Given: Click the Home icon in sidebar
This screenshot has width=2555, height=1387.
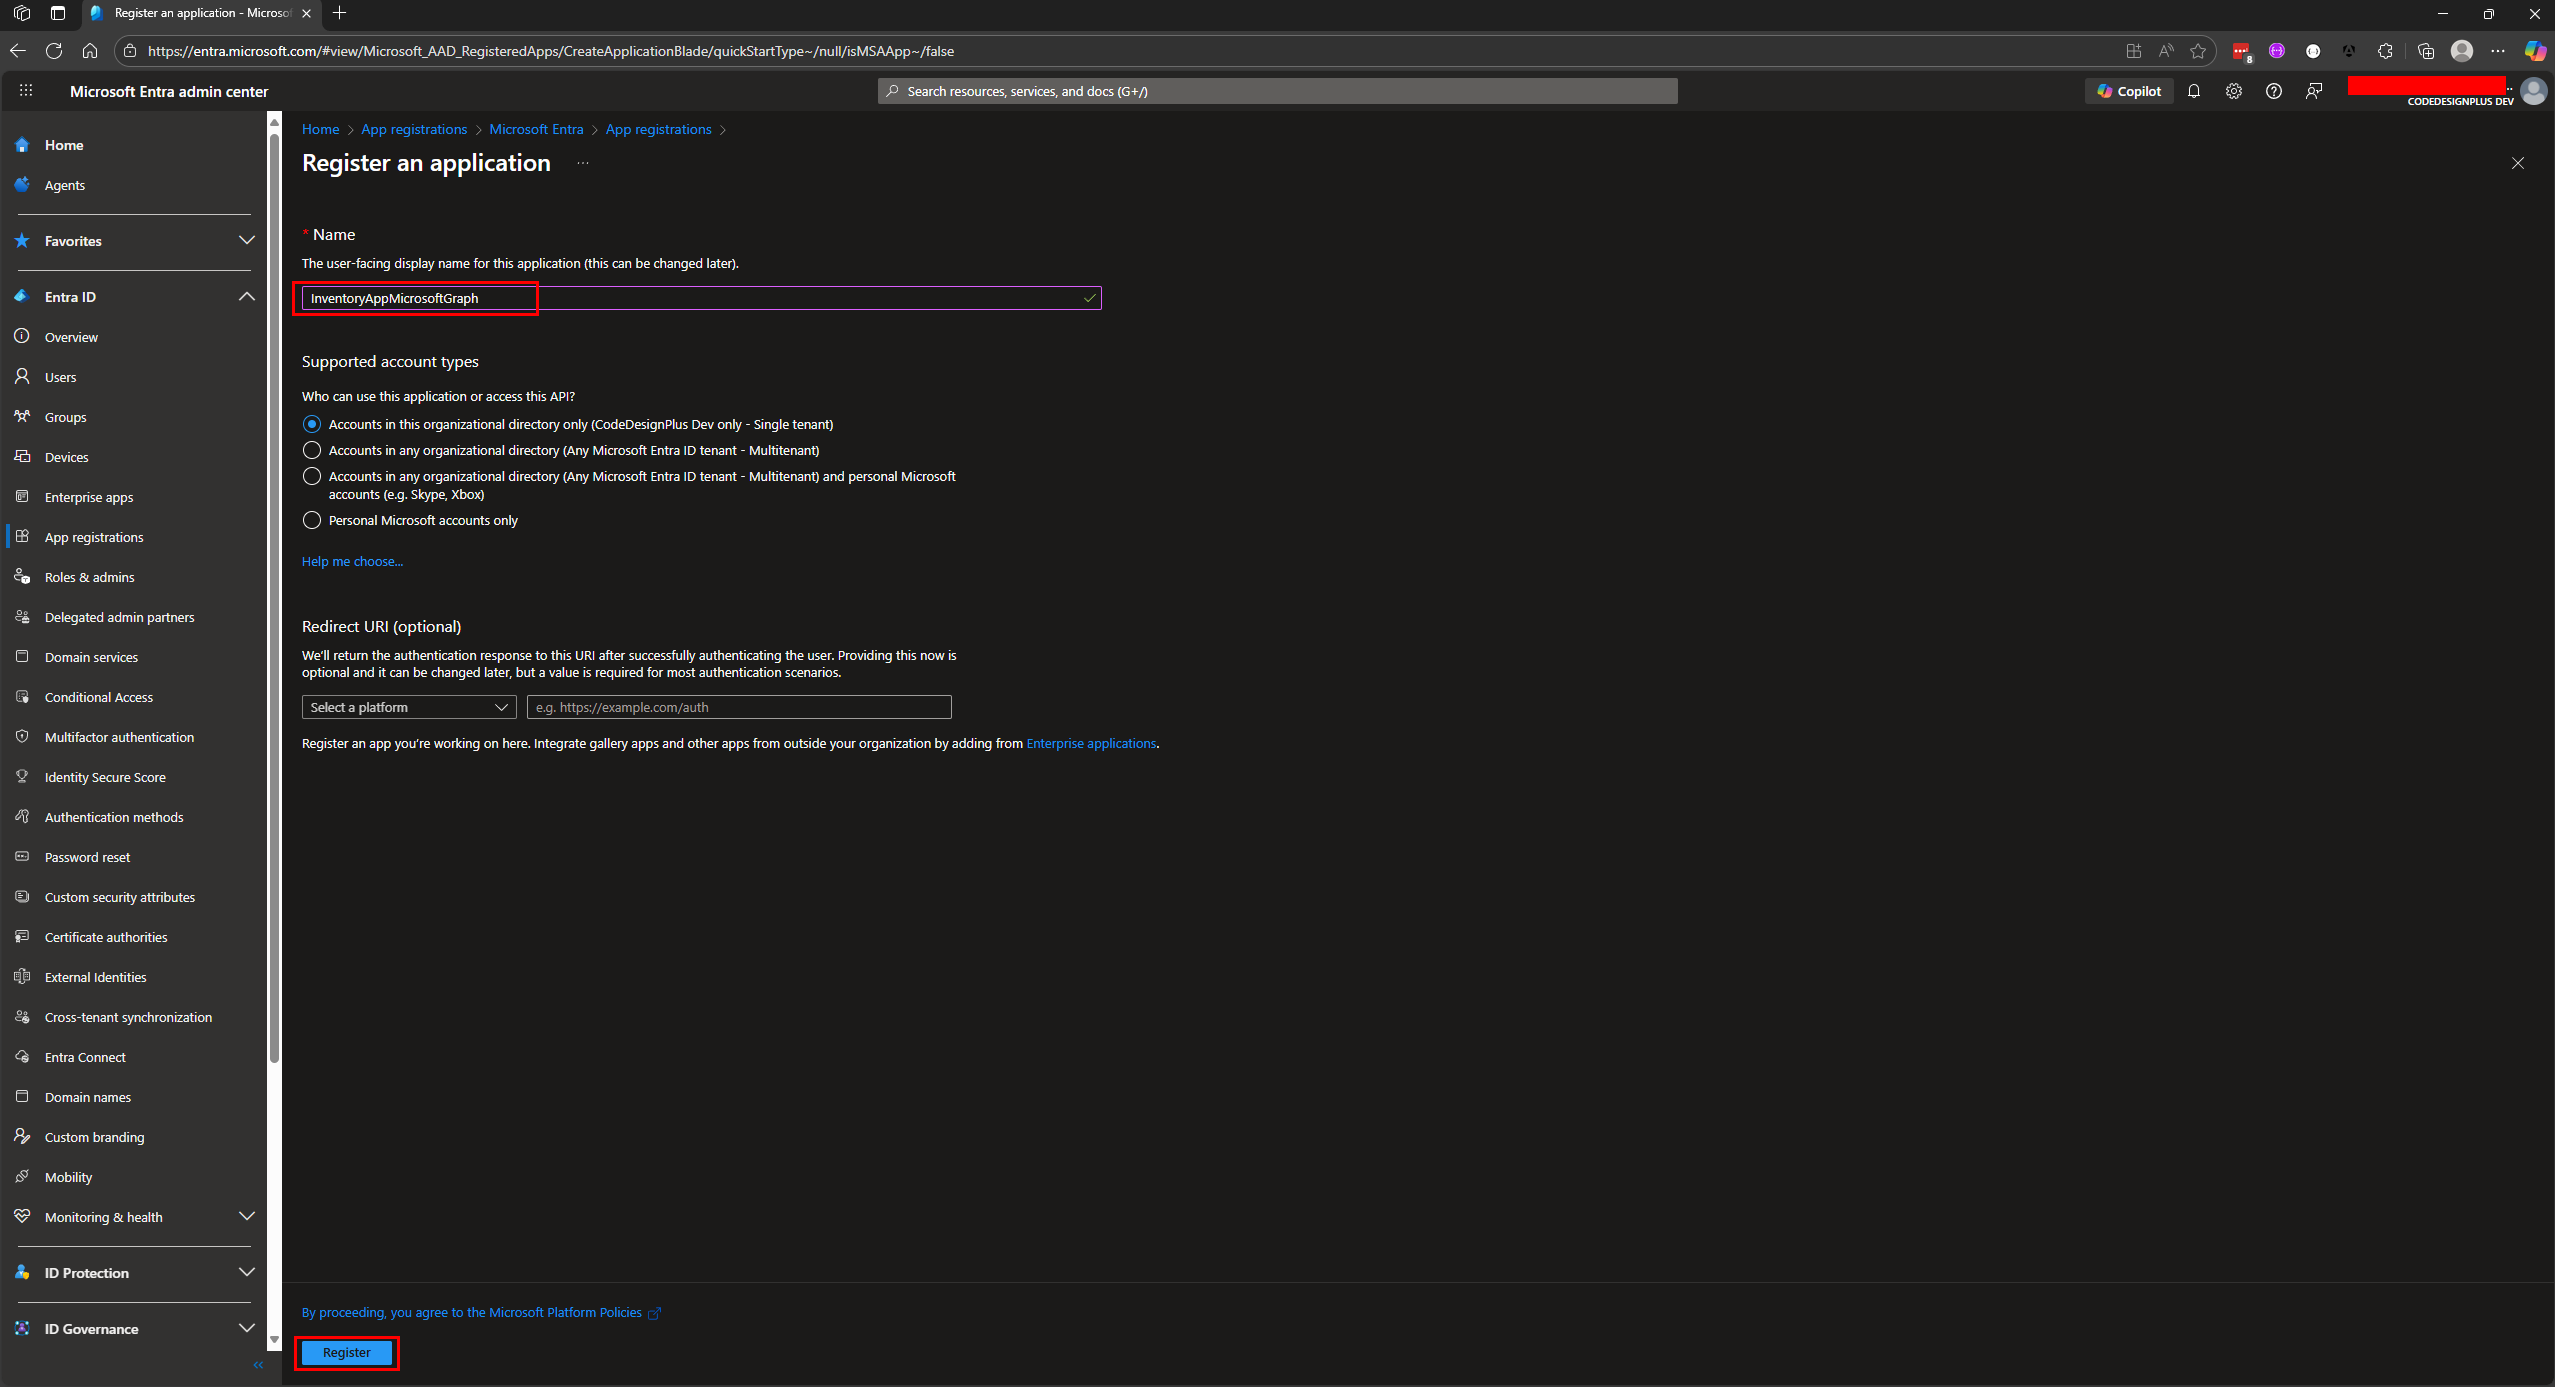Looking at the screenshot, I should pos(22,145).
